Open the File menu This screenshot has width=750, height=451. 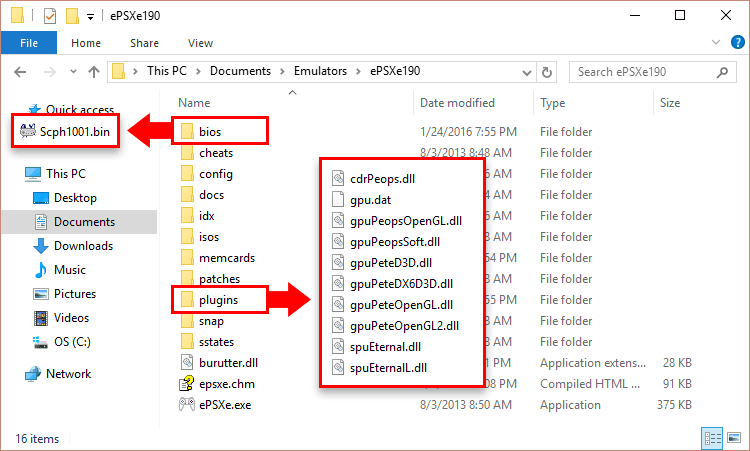(30, 44)
